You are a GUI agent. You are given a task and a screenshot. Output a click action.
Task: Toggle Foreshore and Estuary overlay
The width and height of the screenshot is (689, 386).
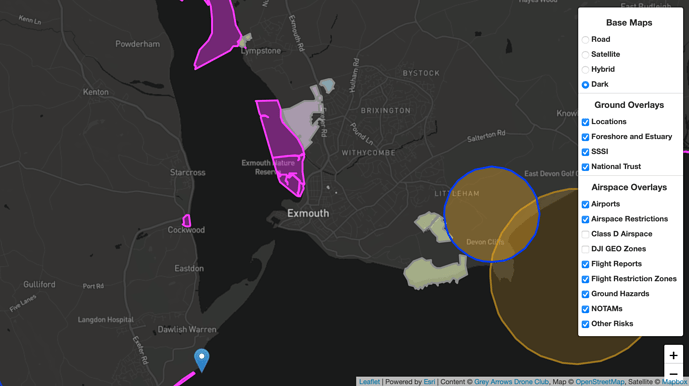[585, 137]
